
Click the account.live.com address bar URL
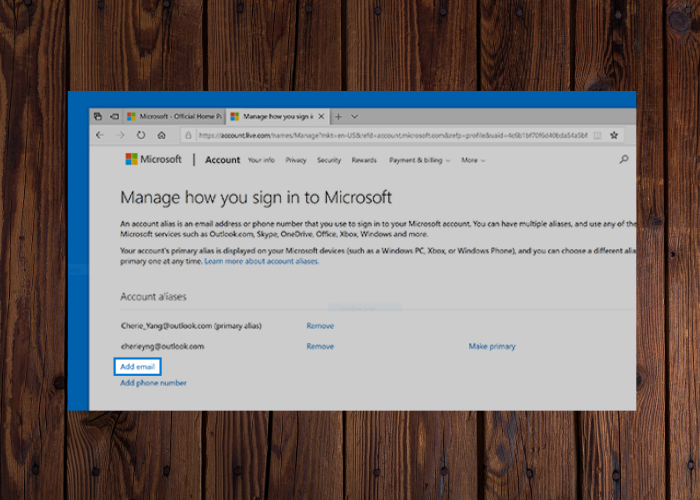point(393,135)
